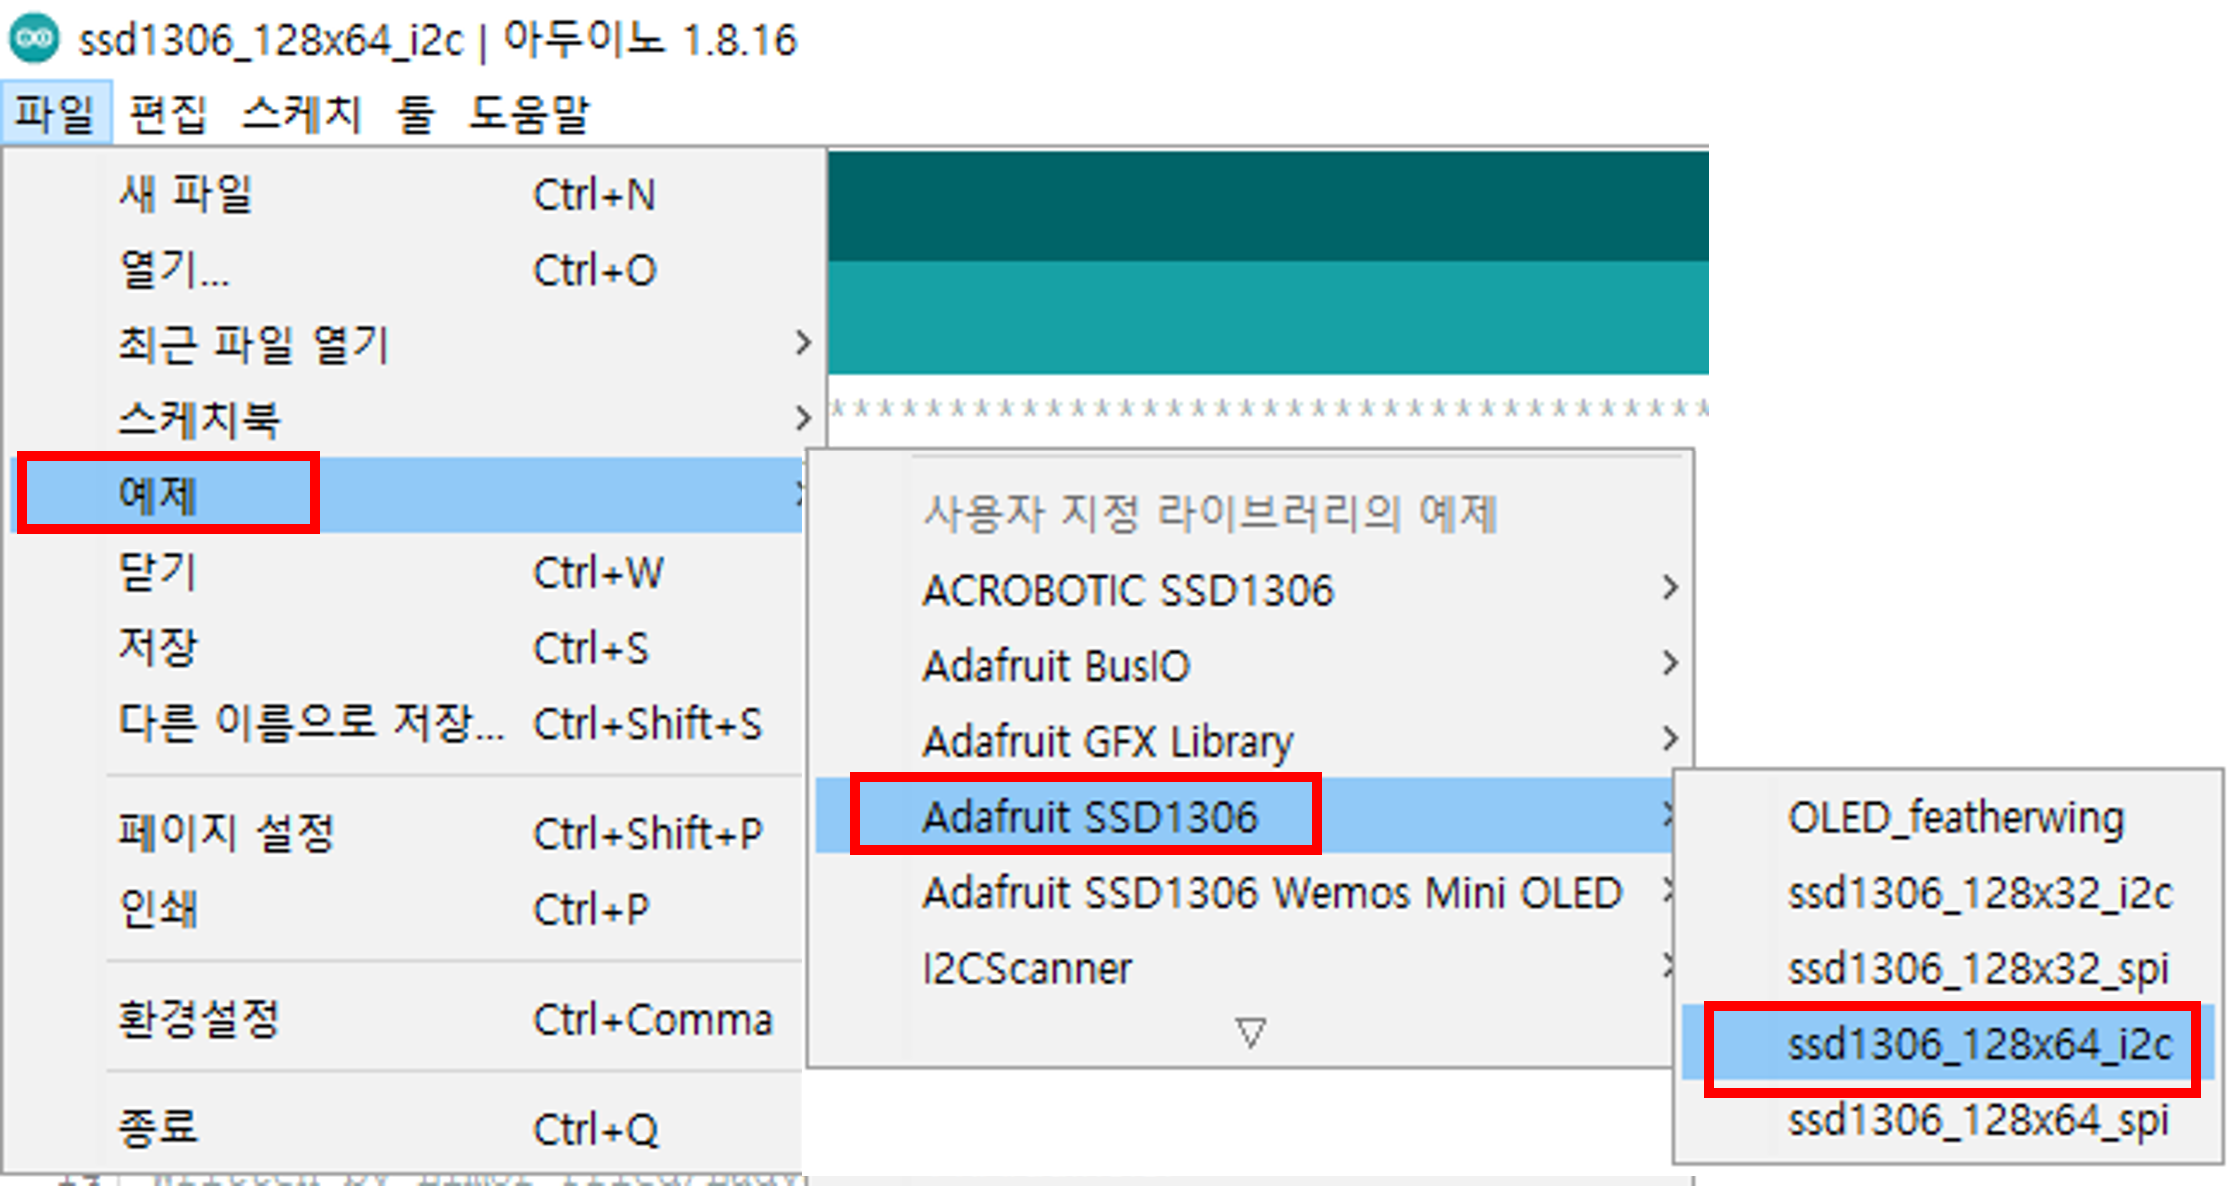Open the 툴 menu

tap(415, 113)
